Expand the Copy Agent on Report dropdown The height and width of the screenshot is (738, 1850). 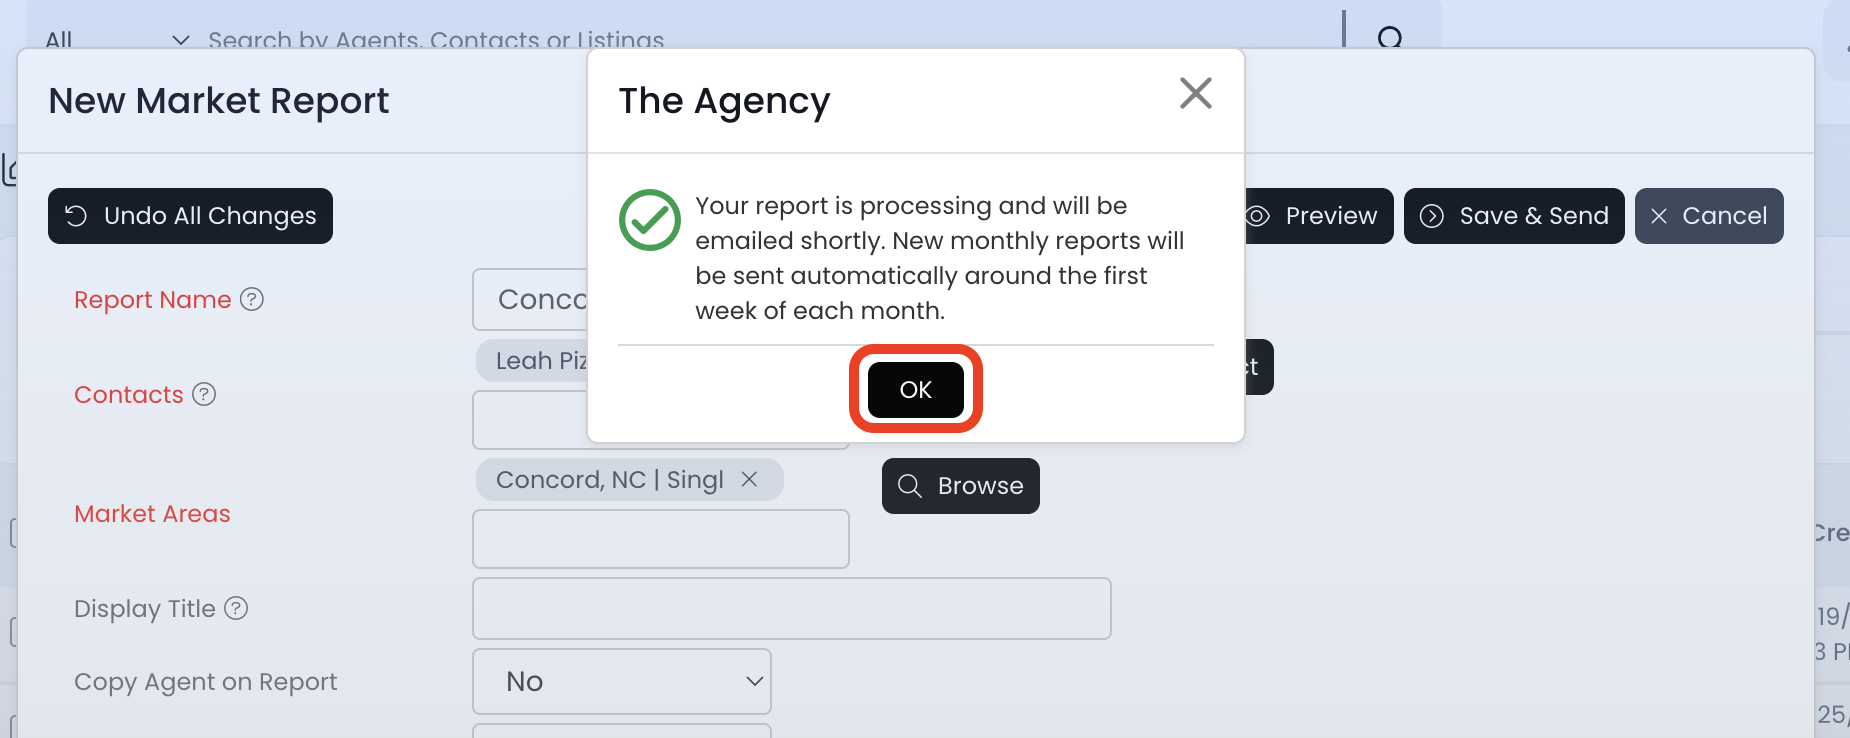621,681
